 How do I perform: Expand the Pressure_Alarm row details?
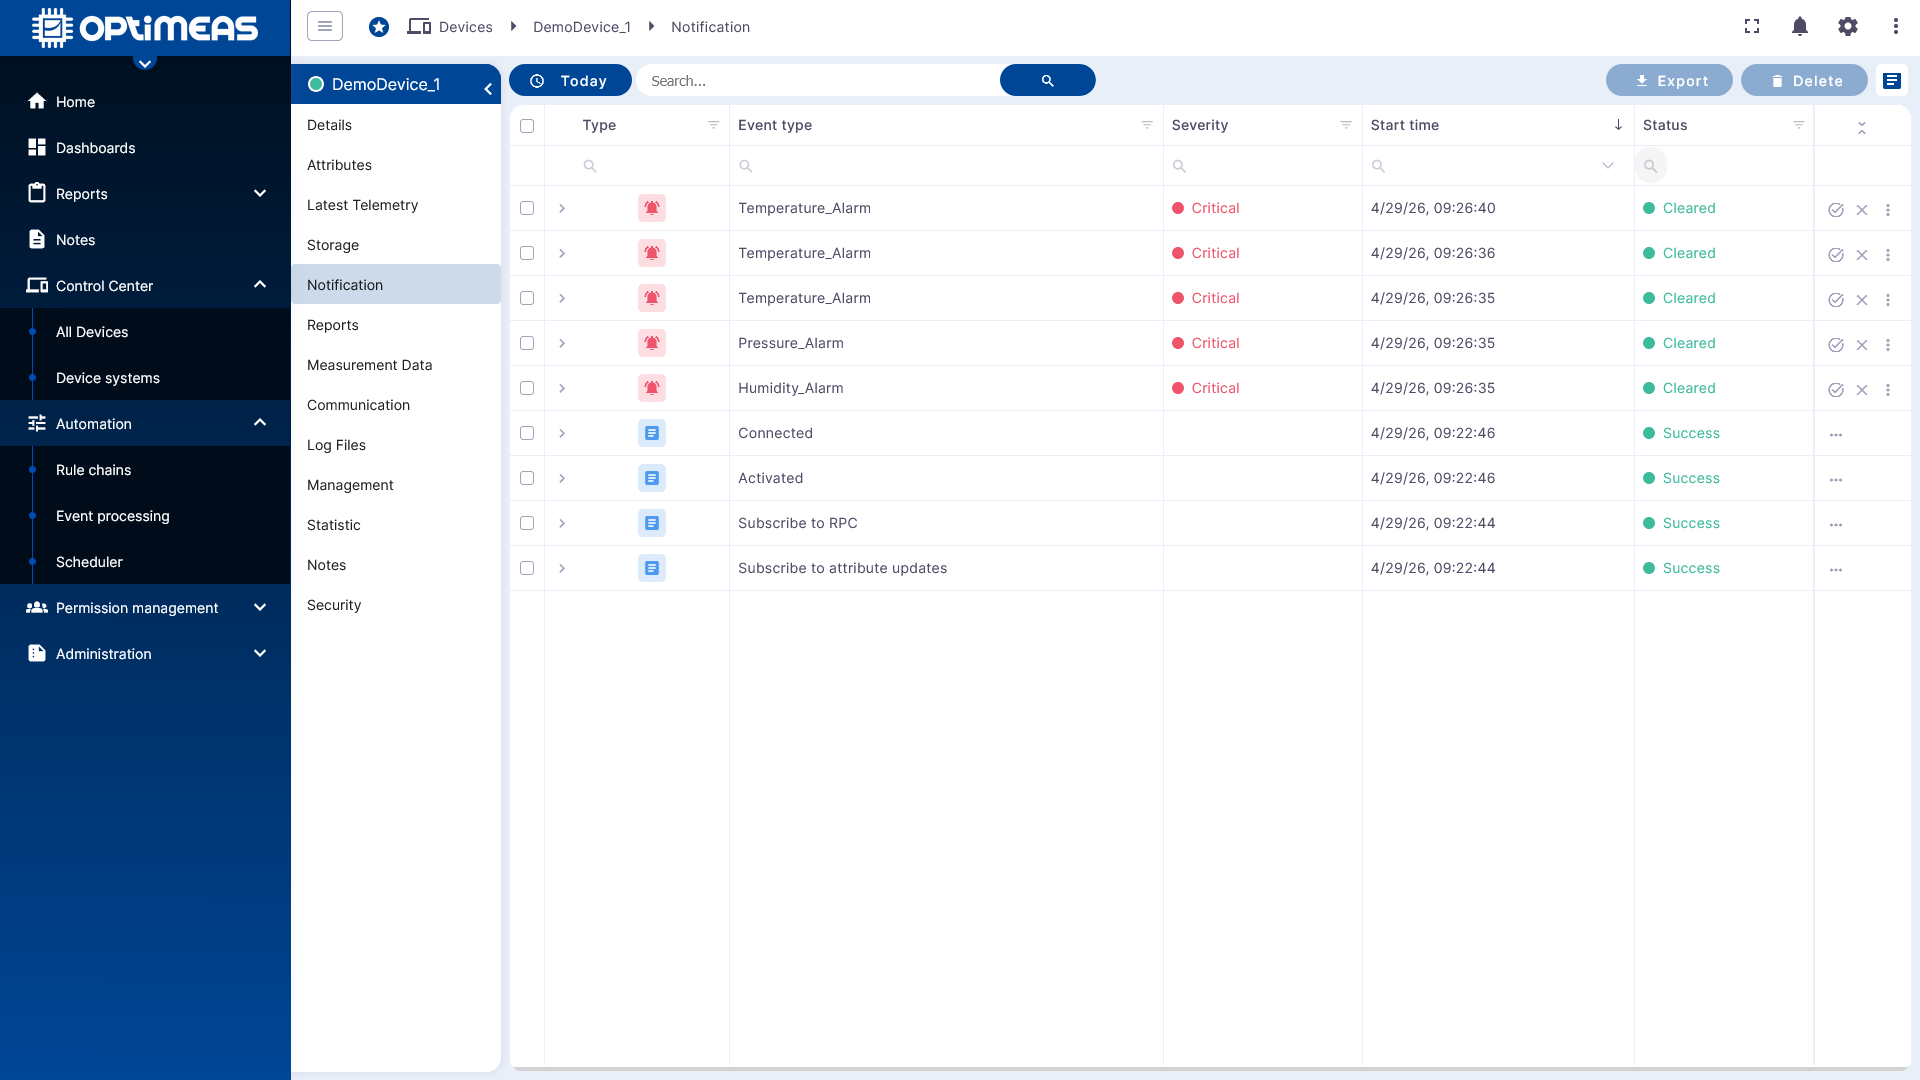pyautogui.click(x=562, y=343)
